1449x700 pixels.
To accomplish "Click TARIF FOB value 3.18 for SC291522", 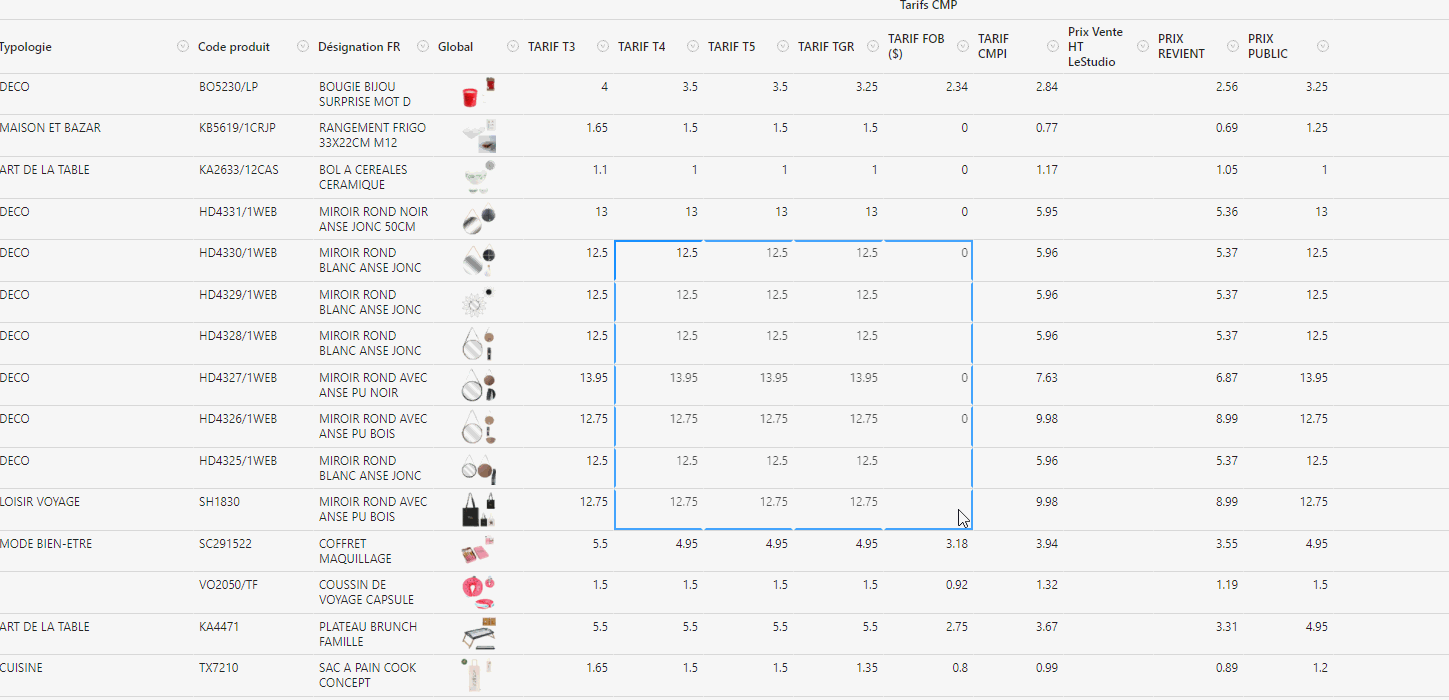I will point(956,544).
